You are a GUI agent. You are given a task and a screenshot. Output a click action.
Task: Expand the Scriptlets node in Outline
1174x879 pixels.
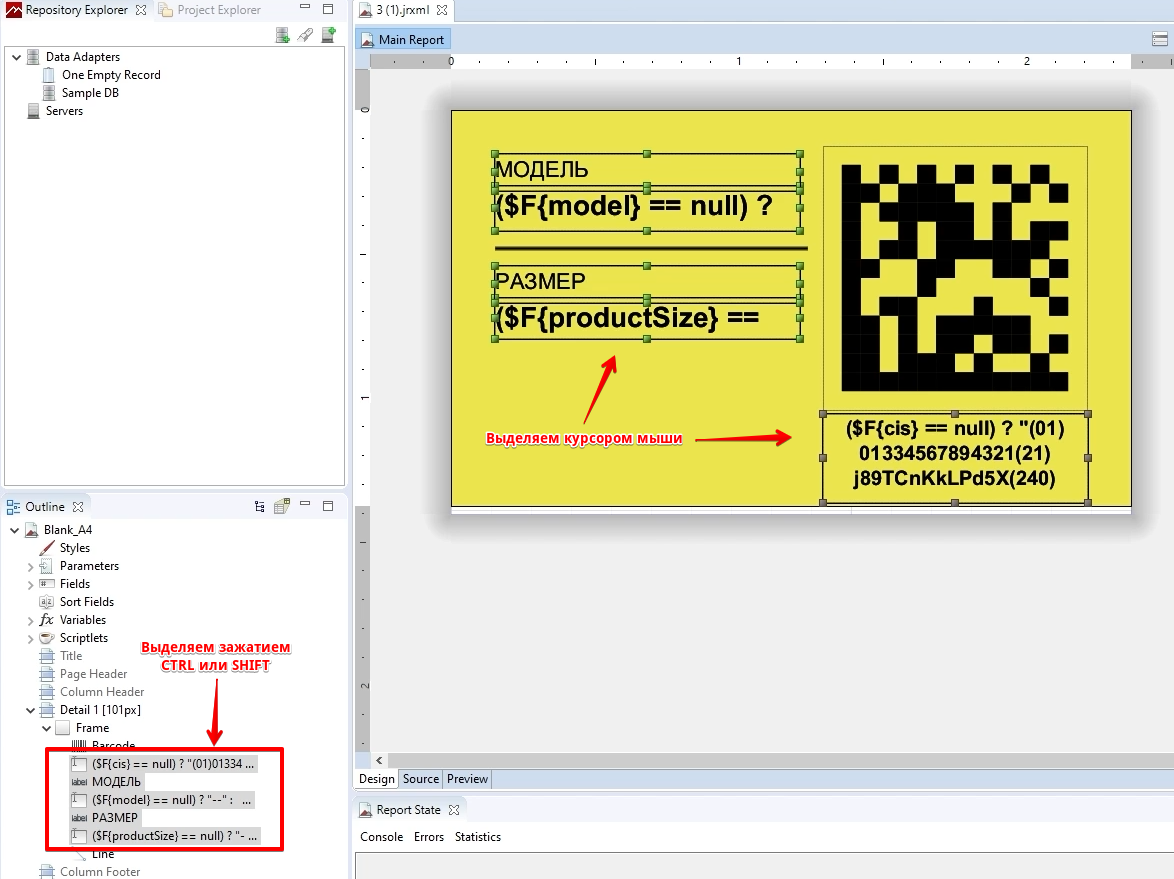tap(31, 639)
